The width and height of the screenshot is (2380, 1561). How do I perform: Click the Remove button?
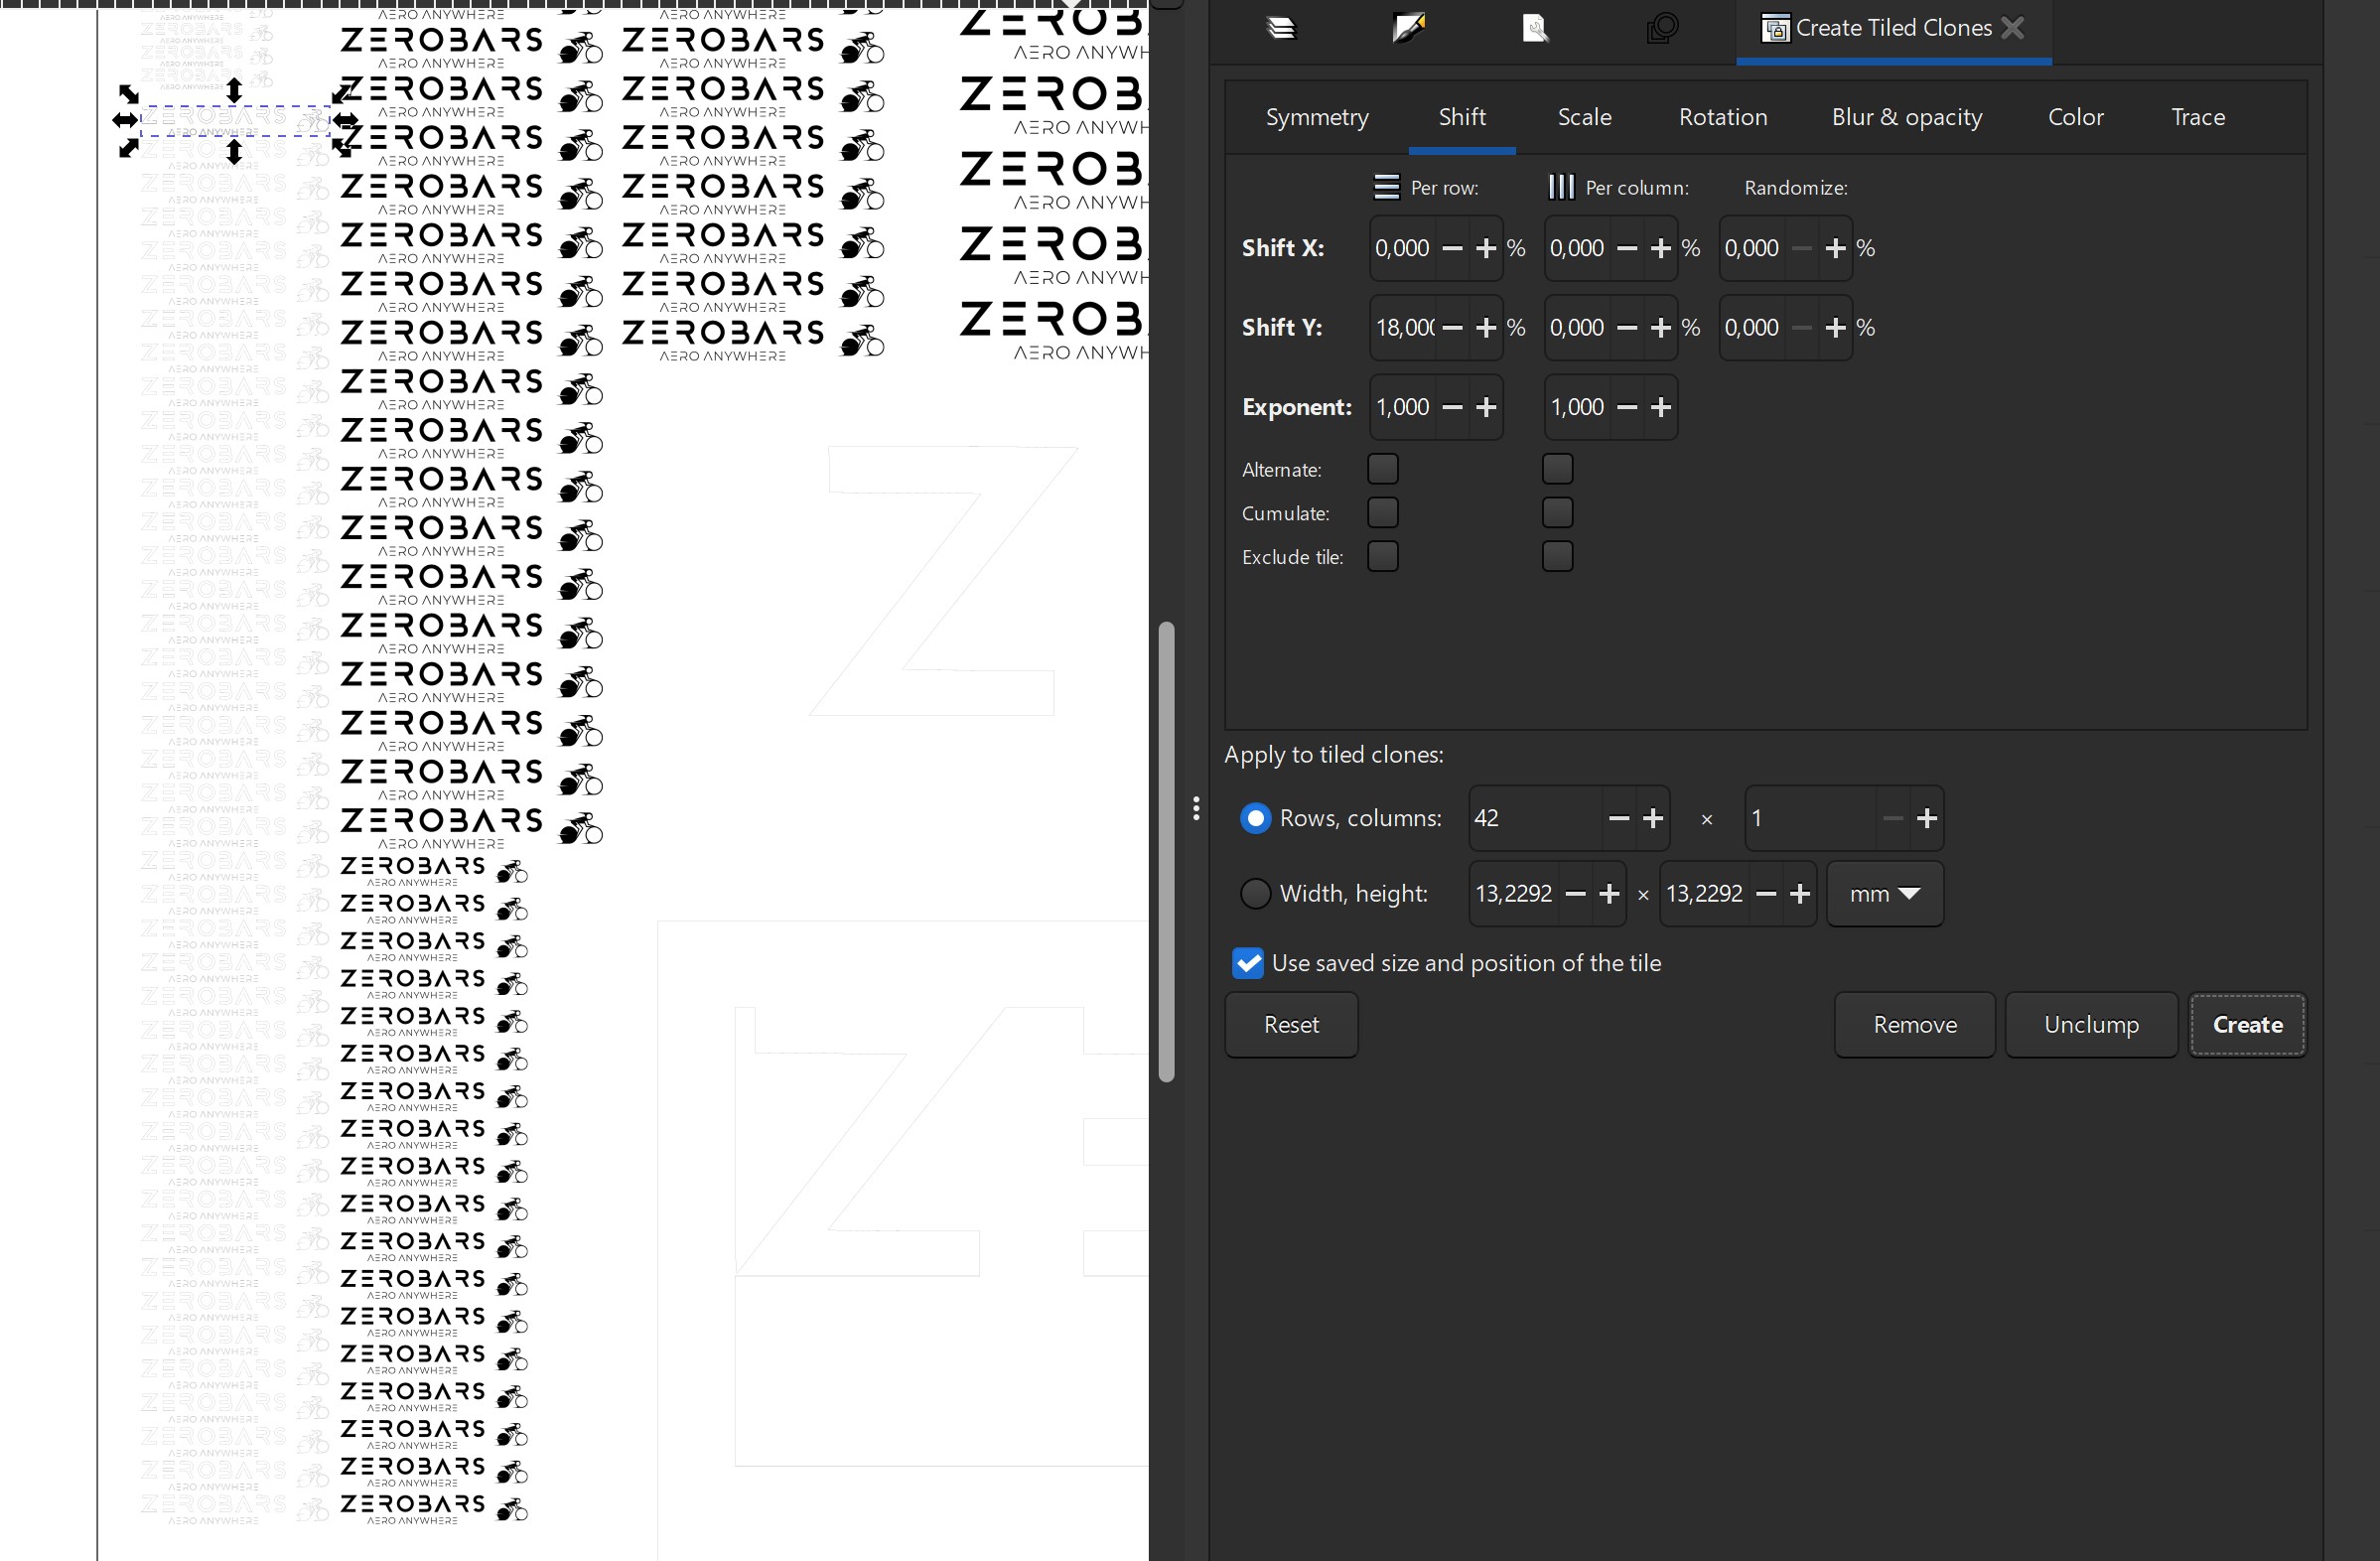coord(1915,1025)
